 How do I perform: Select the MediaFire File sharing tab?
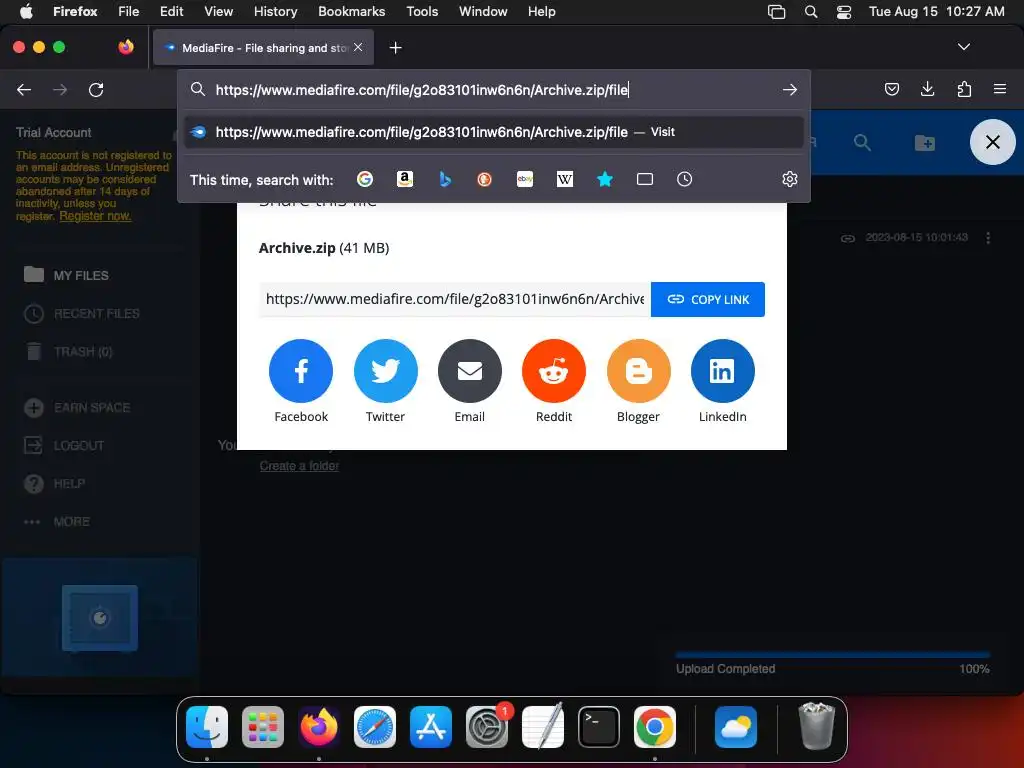(x=263, y=48)
